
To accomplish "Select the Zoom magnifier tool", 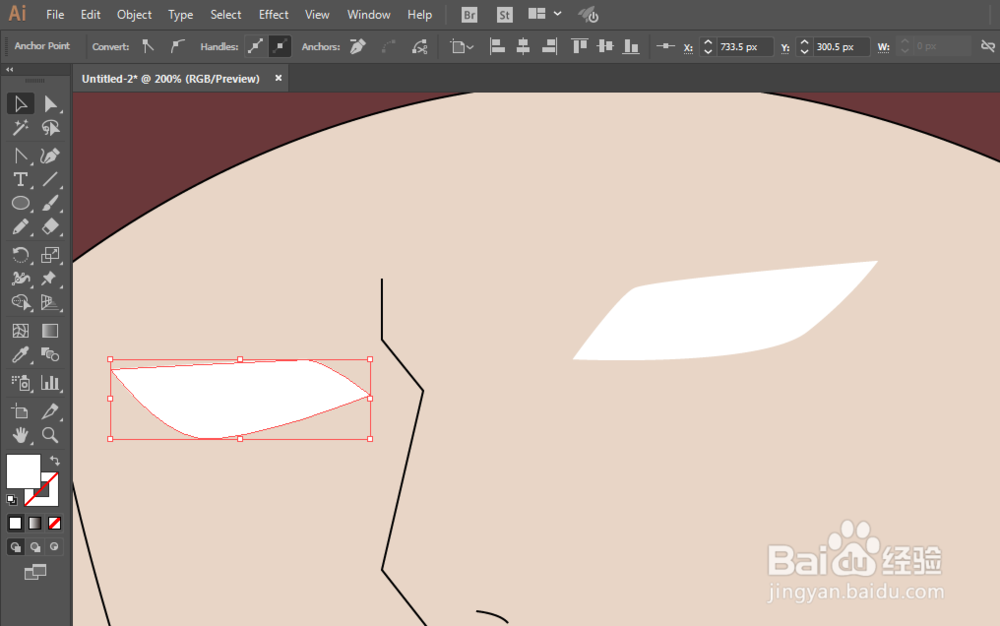I will pos(50,435).
